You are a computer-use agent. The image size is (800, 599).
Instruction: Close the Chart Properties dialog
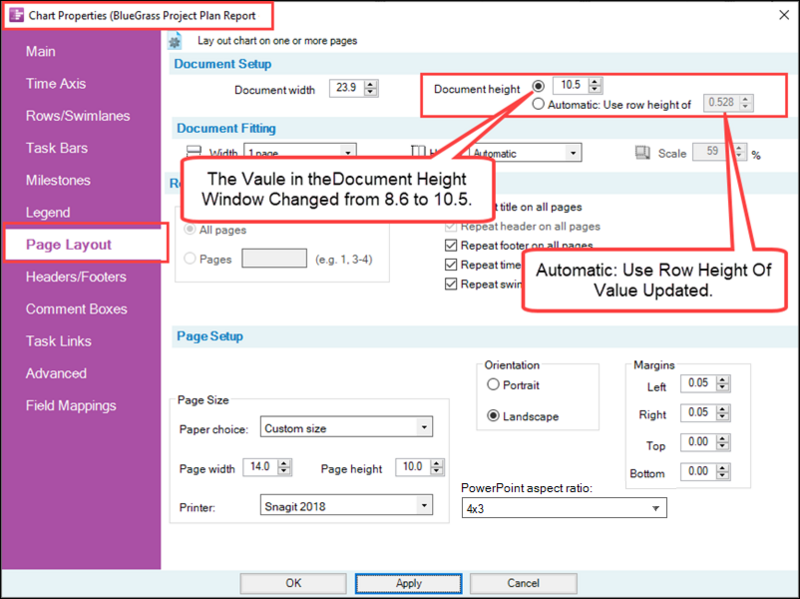[784, 15]
